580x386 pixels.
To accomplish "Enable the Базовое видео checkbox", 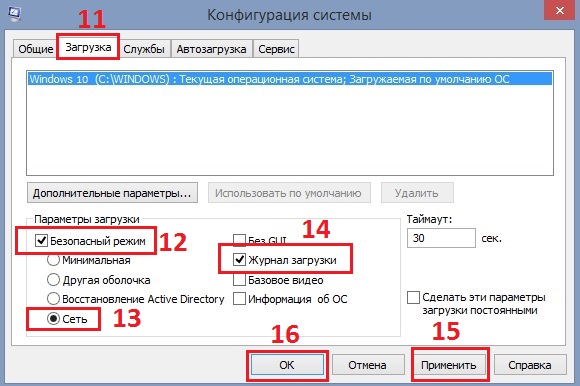I will tap(239, 280).
